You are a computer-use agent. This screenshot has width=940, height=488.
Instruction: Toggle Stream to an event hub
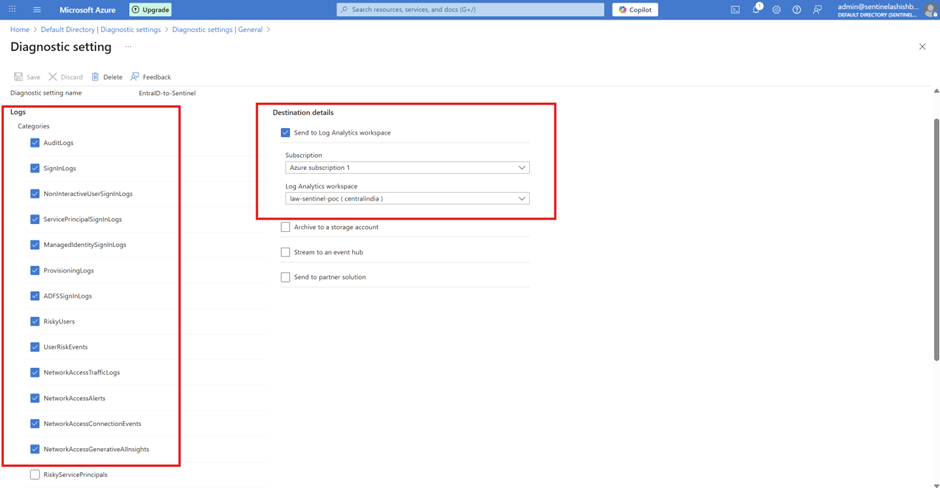pyautogui.click(x=286, y=252)
